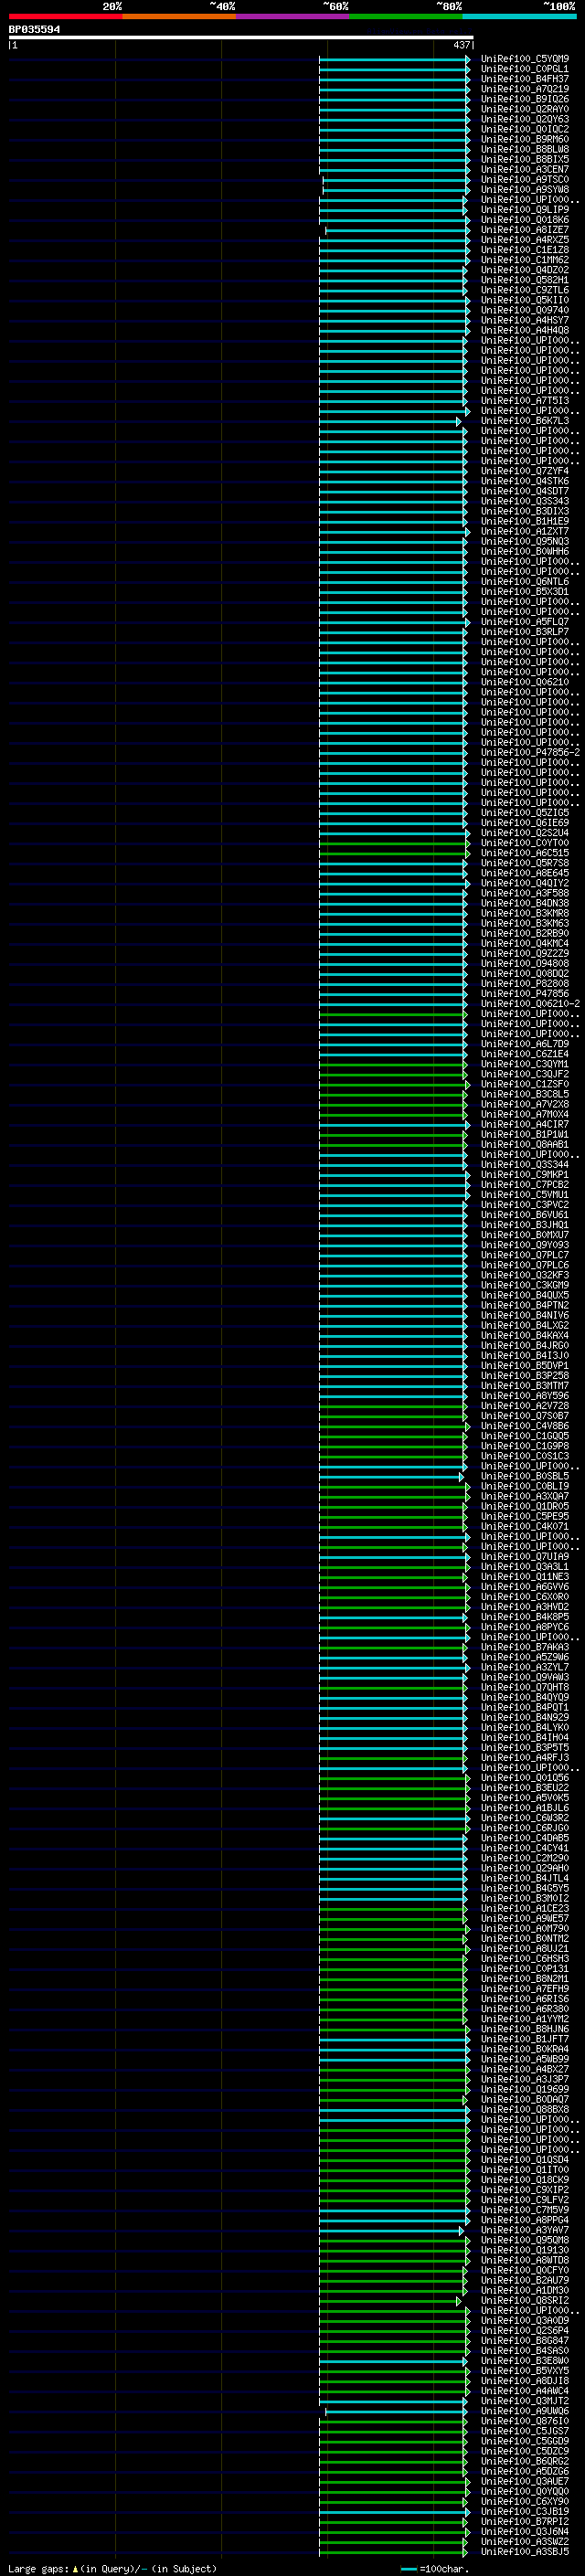
Task: Select the UniRef100_B9RM60 label
Action: point(525,139)
